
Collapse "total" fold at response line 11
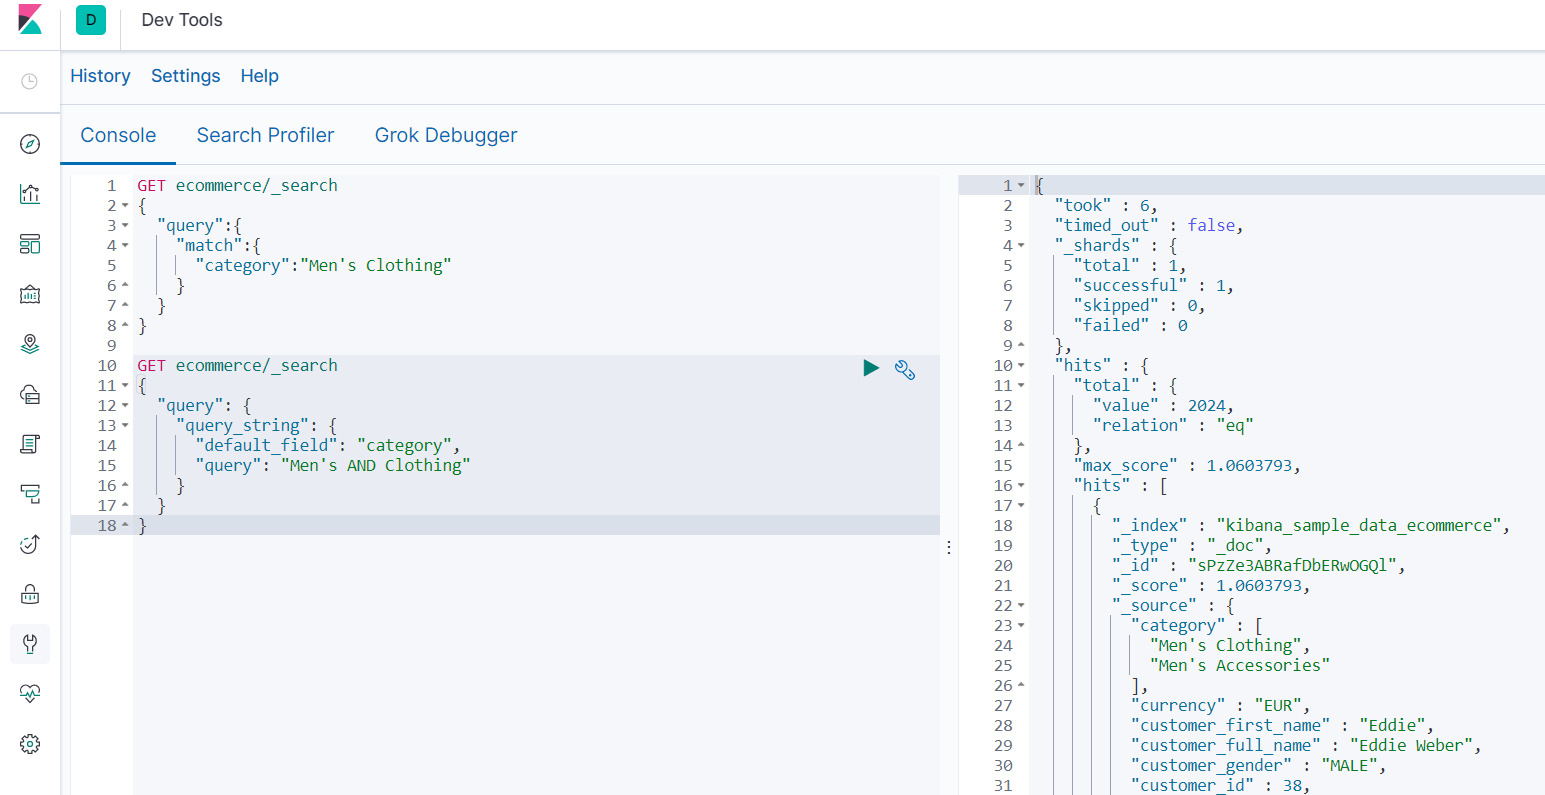pos(1021,386)
